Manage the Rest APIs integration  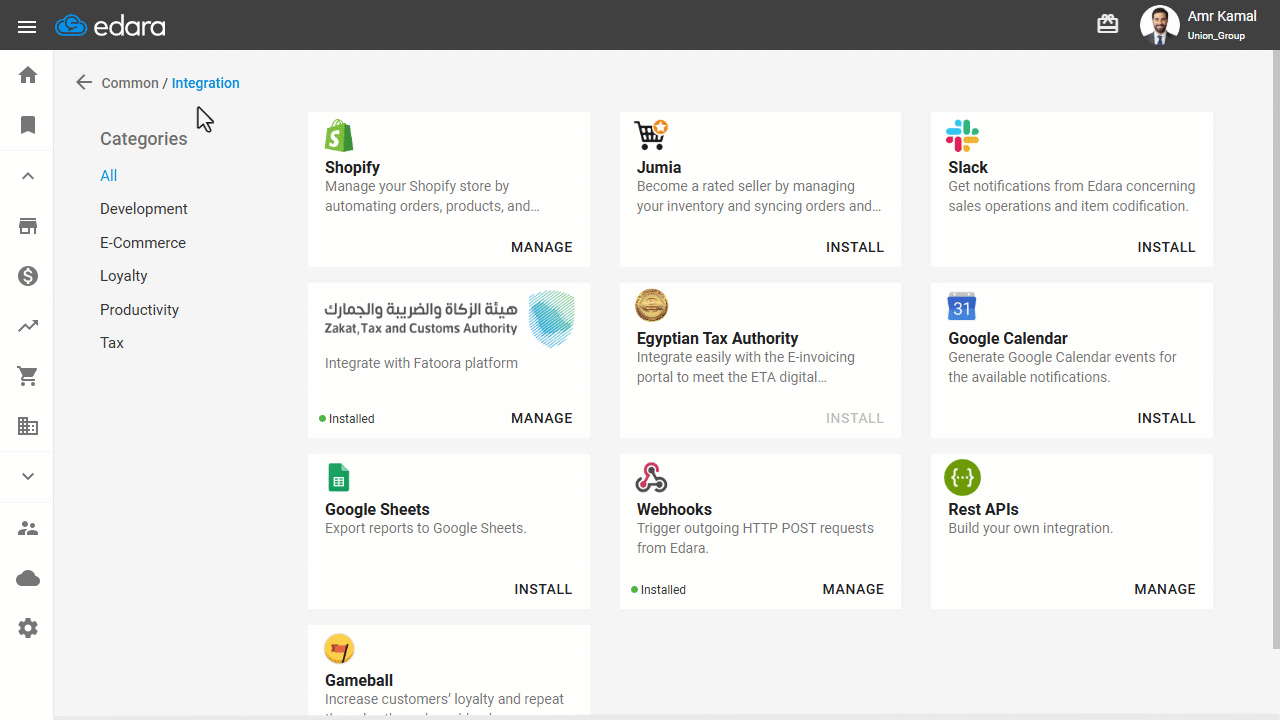[1165, 589]
